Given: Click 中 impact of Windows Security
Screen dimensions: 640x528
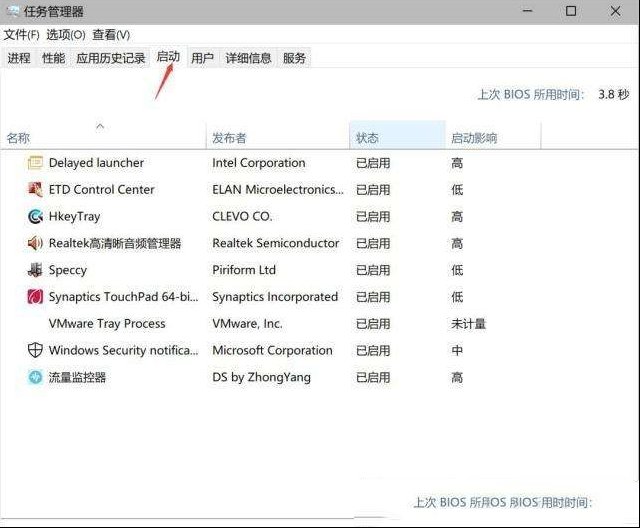Looking at the screenshot, I should (457, 350).
